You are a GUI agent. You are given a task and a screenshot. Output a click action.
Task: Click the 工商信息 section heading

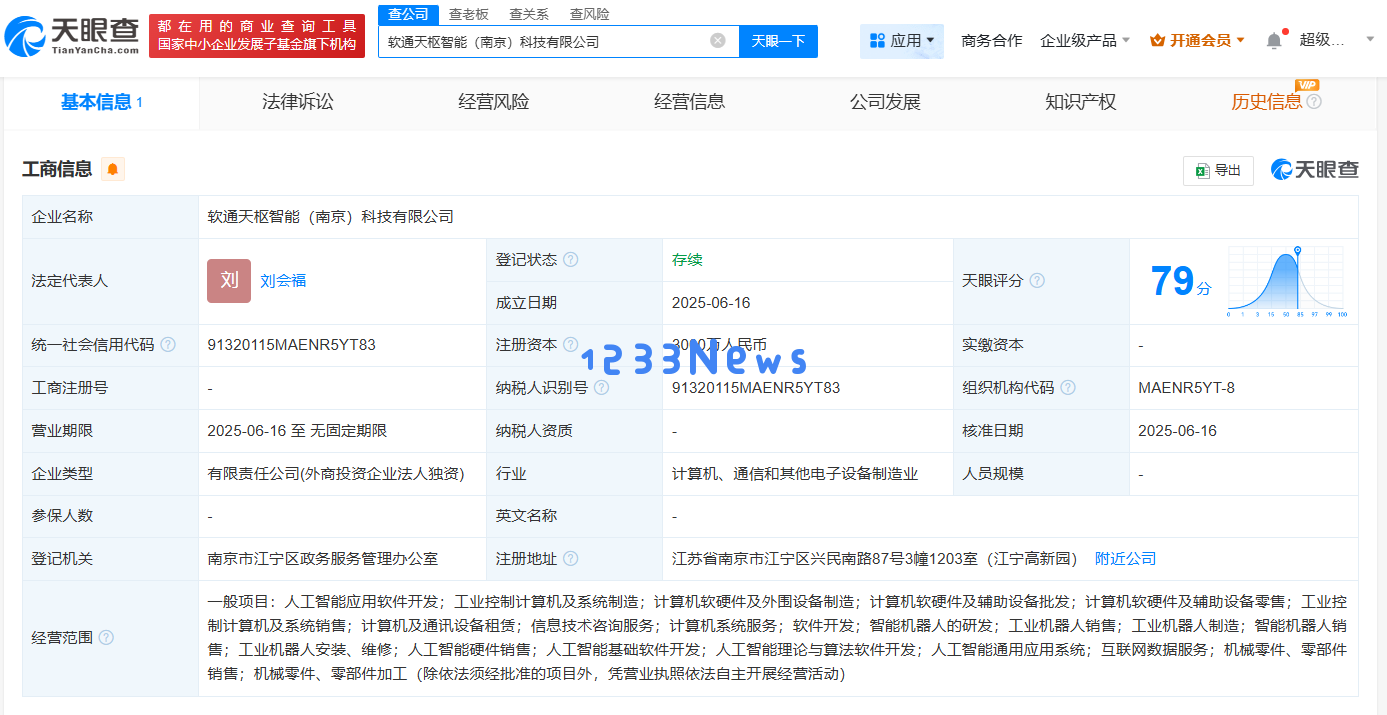(x=57, y=169)
